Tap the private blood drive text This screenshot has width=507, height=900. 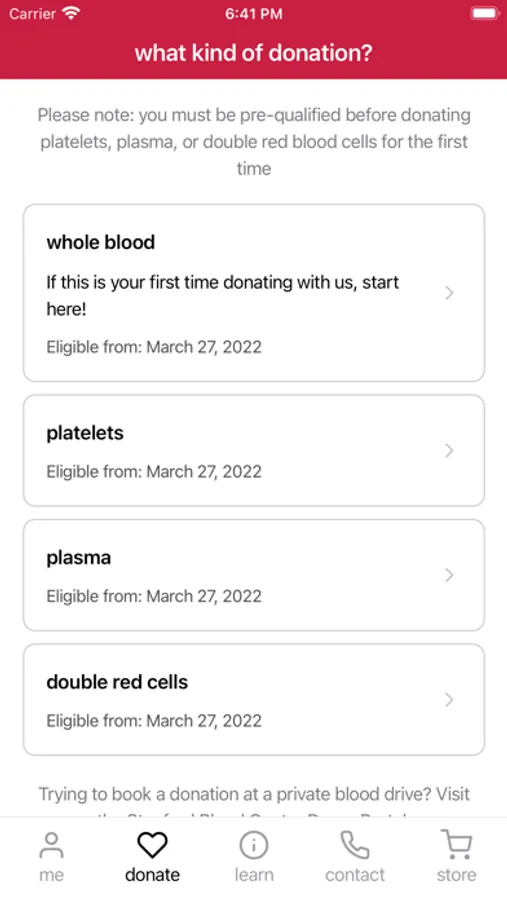click(x=254, y=794)
